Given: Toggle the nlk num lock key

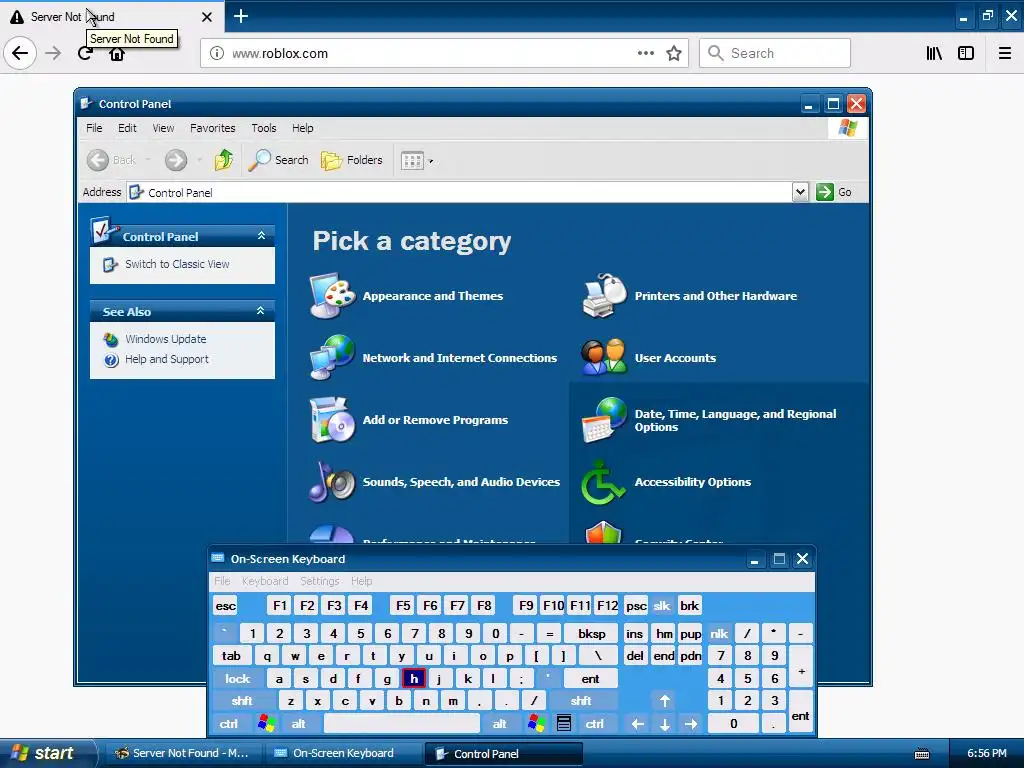Looking at the screenshot, I should (719, 633).
